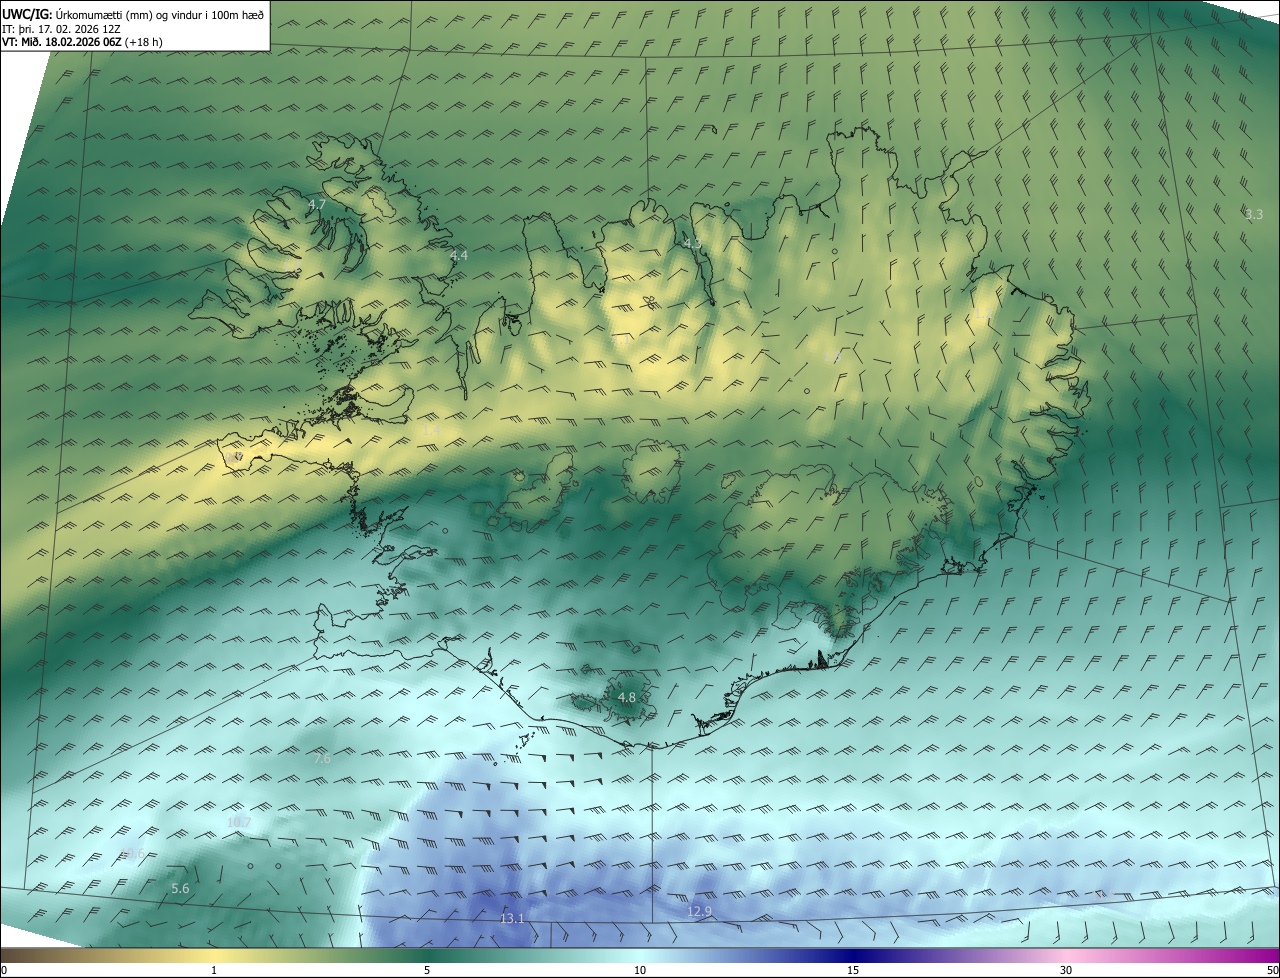Click the 7.6 precipitation value label

(322, 759)
